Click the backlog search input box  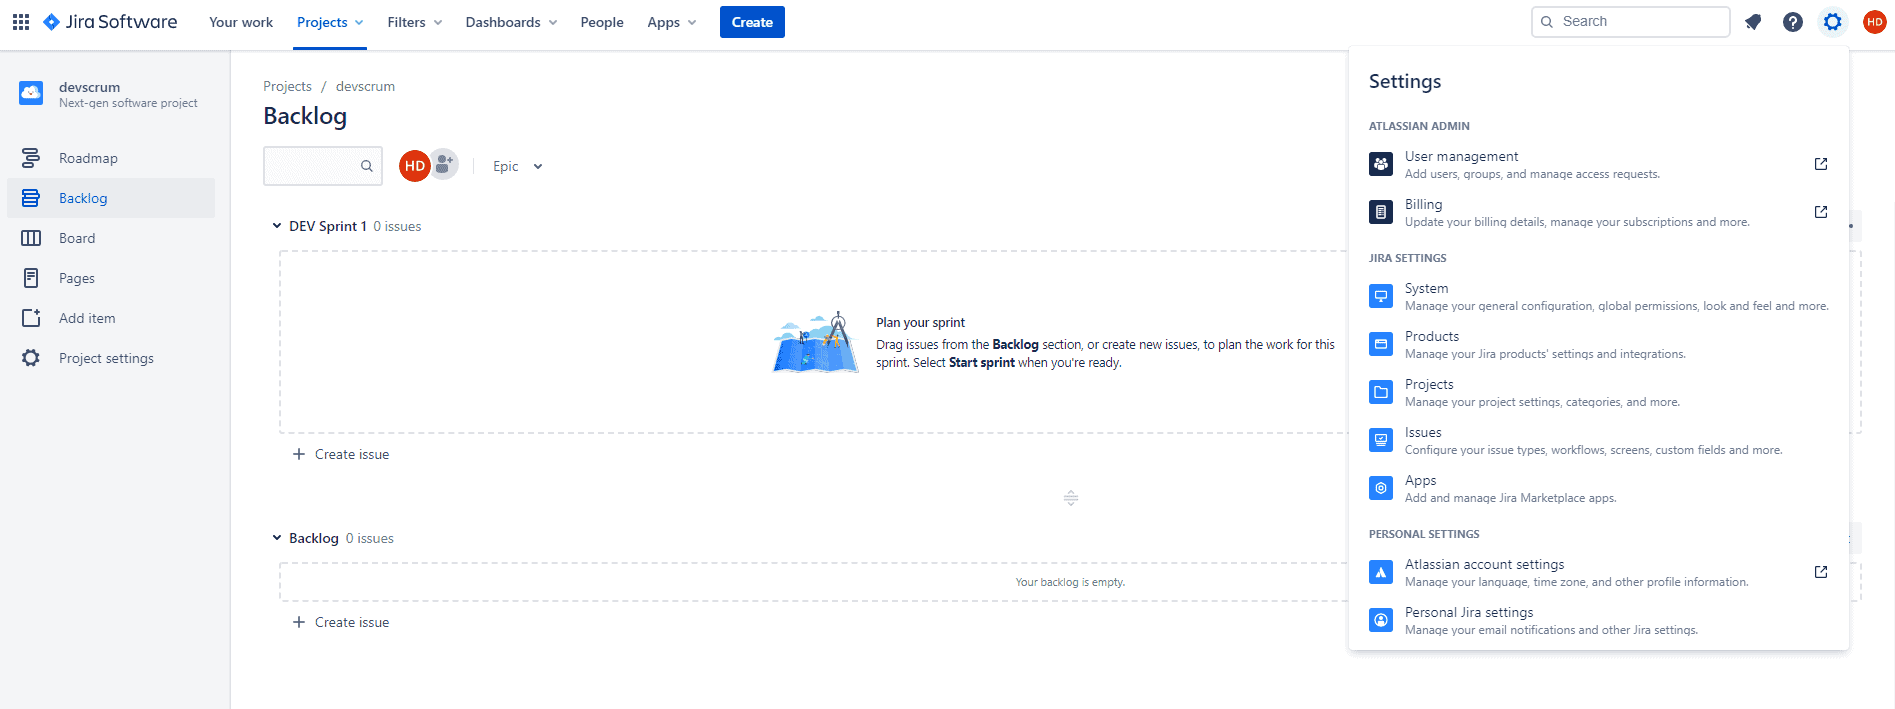[x=323, y=166]
